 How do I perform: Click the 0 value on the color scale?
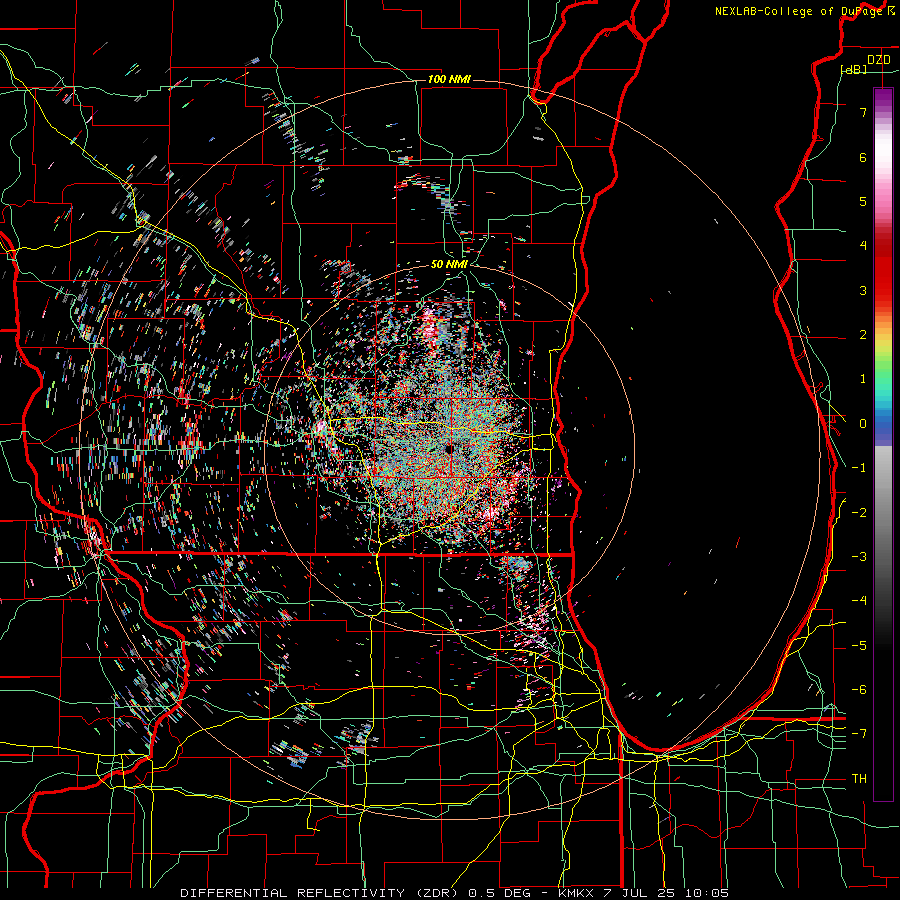click(863, 424)
